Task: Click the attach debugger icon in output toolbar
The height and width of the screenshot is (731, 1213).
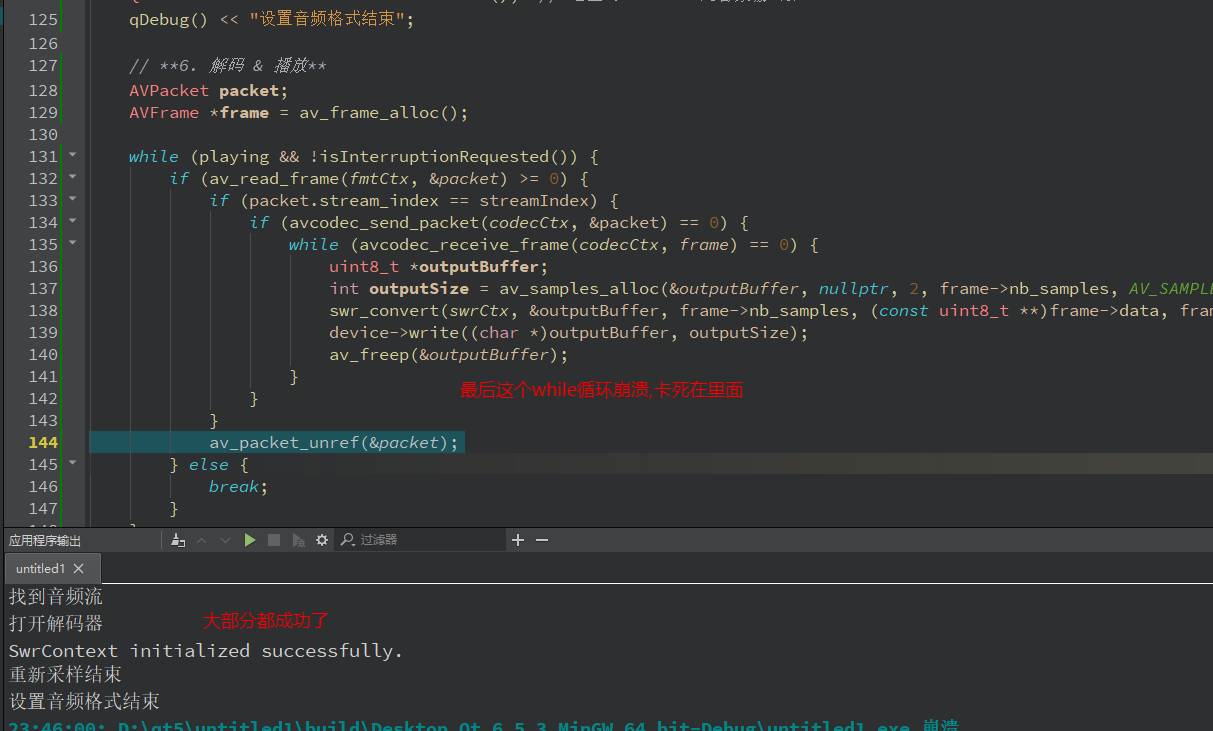Action: point(298,540)
